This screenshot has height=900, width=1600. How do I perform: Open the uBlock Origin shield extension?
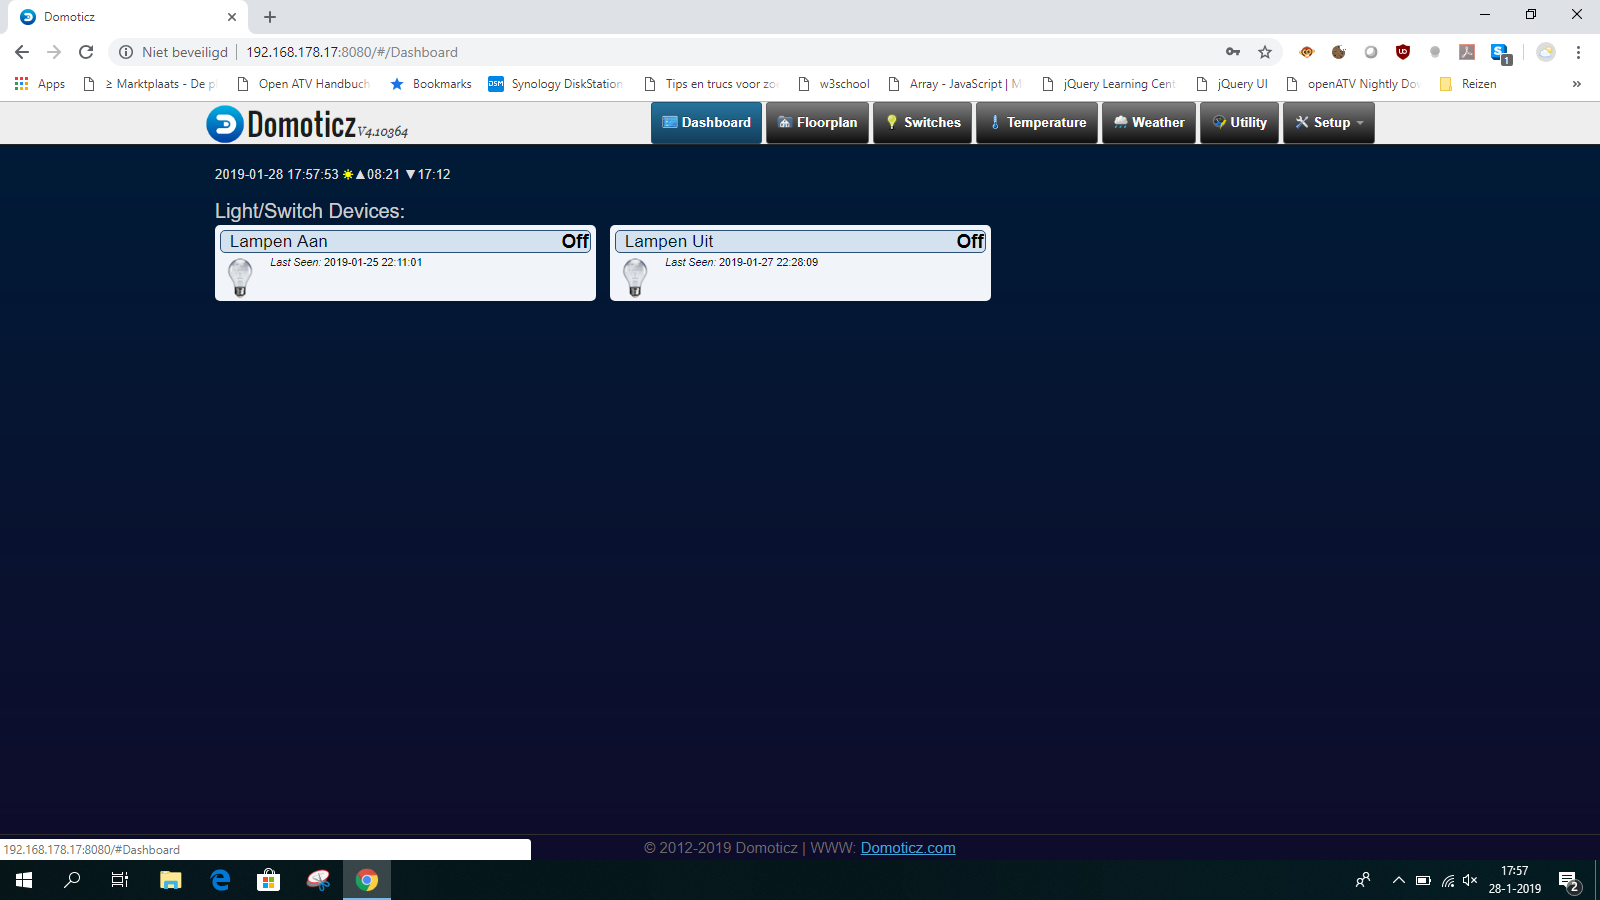pos(1403,52)
